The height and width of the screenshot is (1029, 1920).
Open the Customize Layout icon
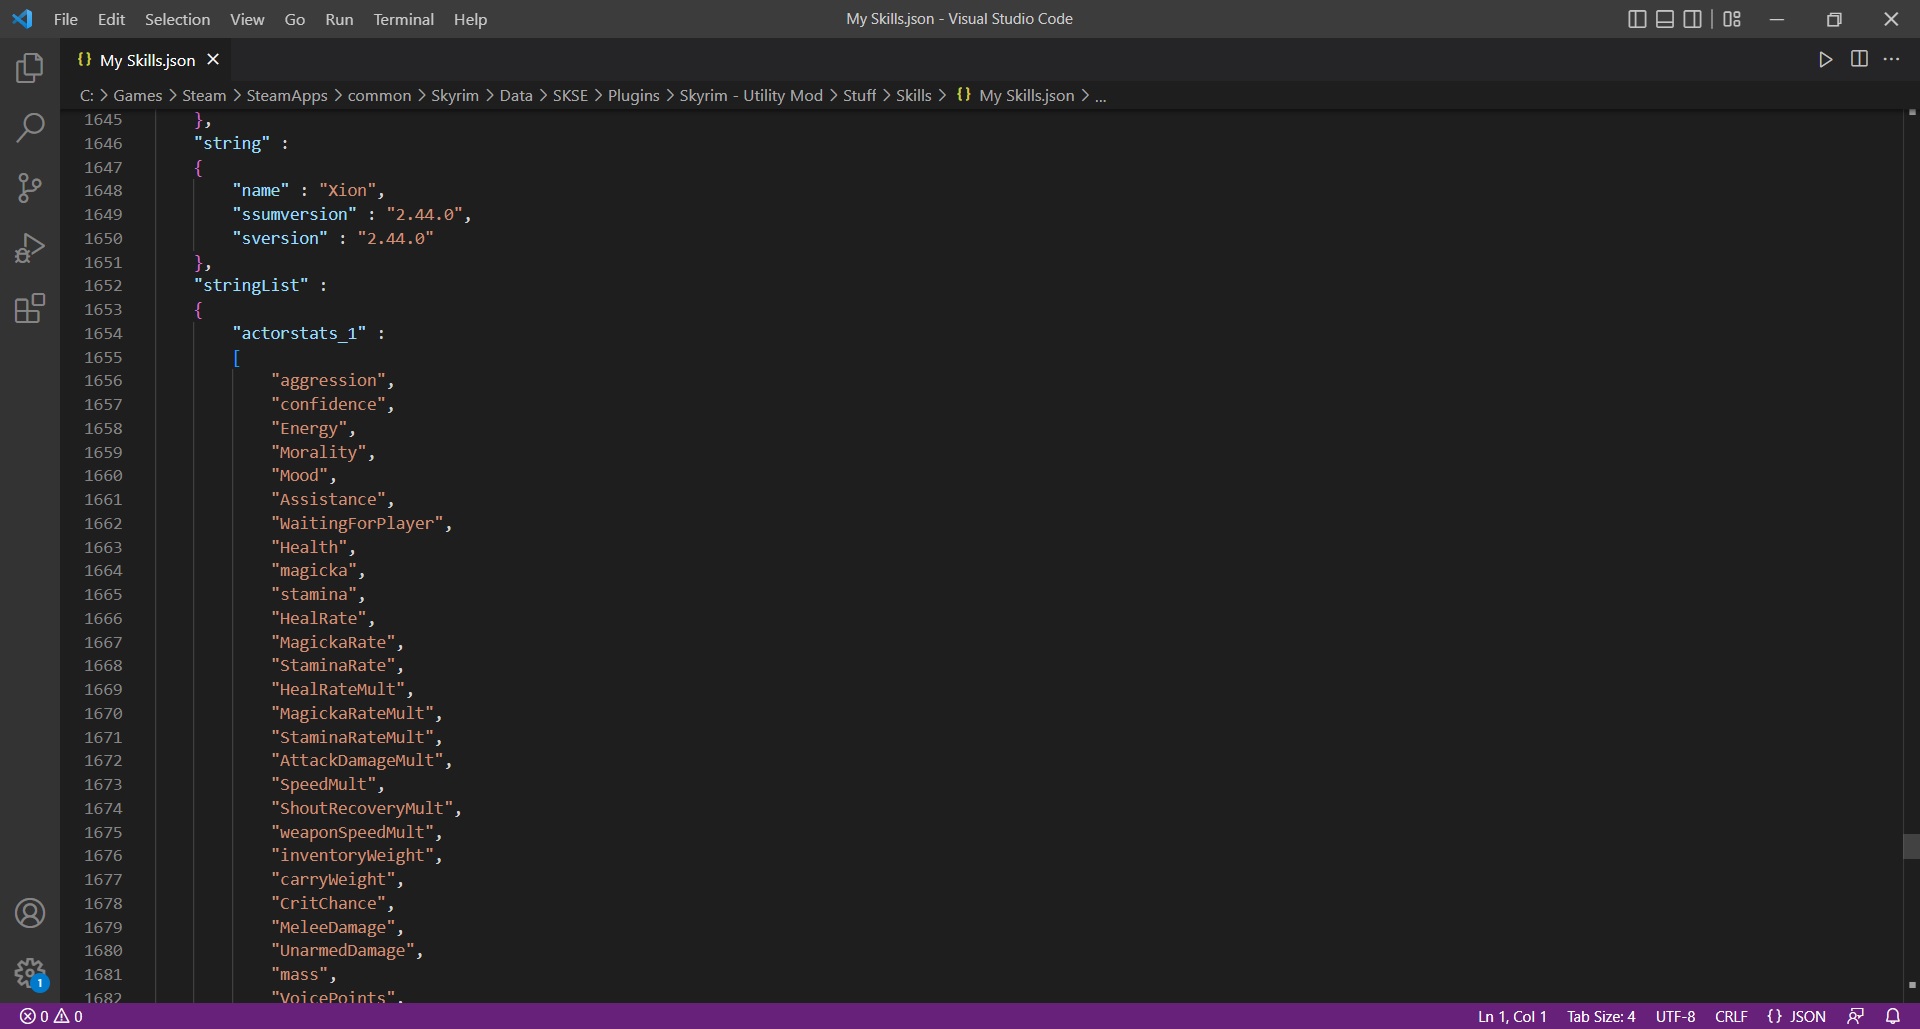coord(1732,19)
